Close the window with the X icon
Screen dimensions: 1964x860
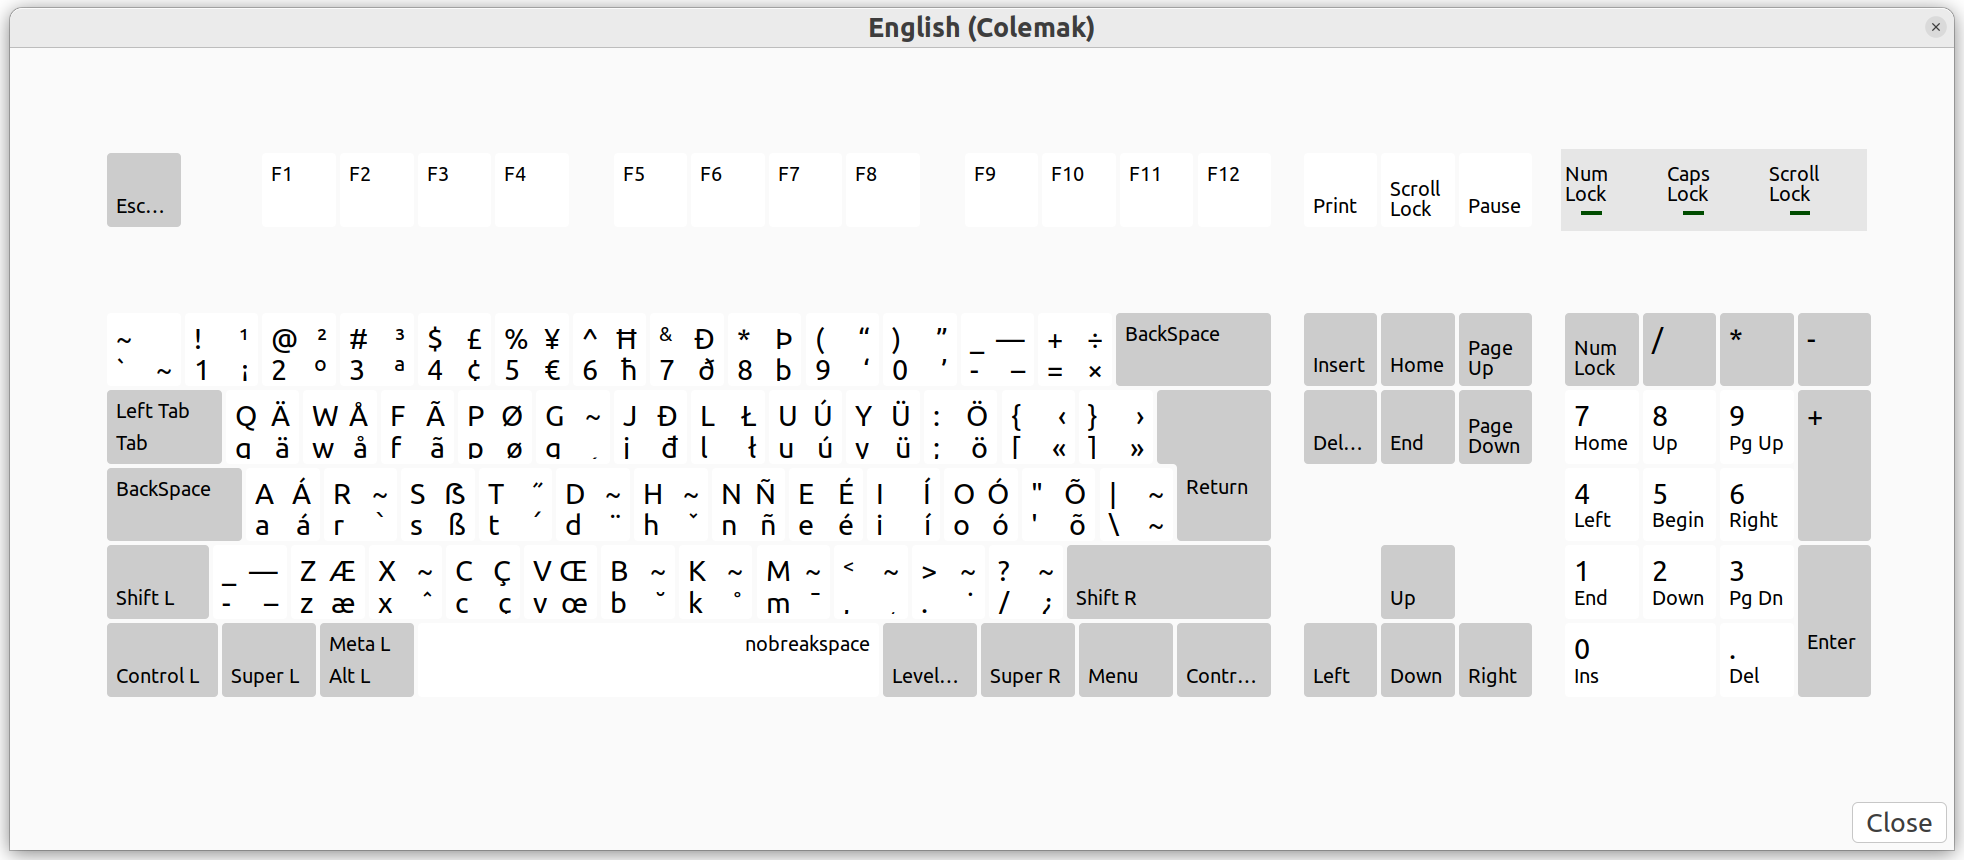[1936, 27]
